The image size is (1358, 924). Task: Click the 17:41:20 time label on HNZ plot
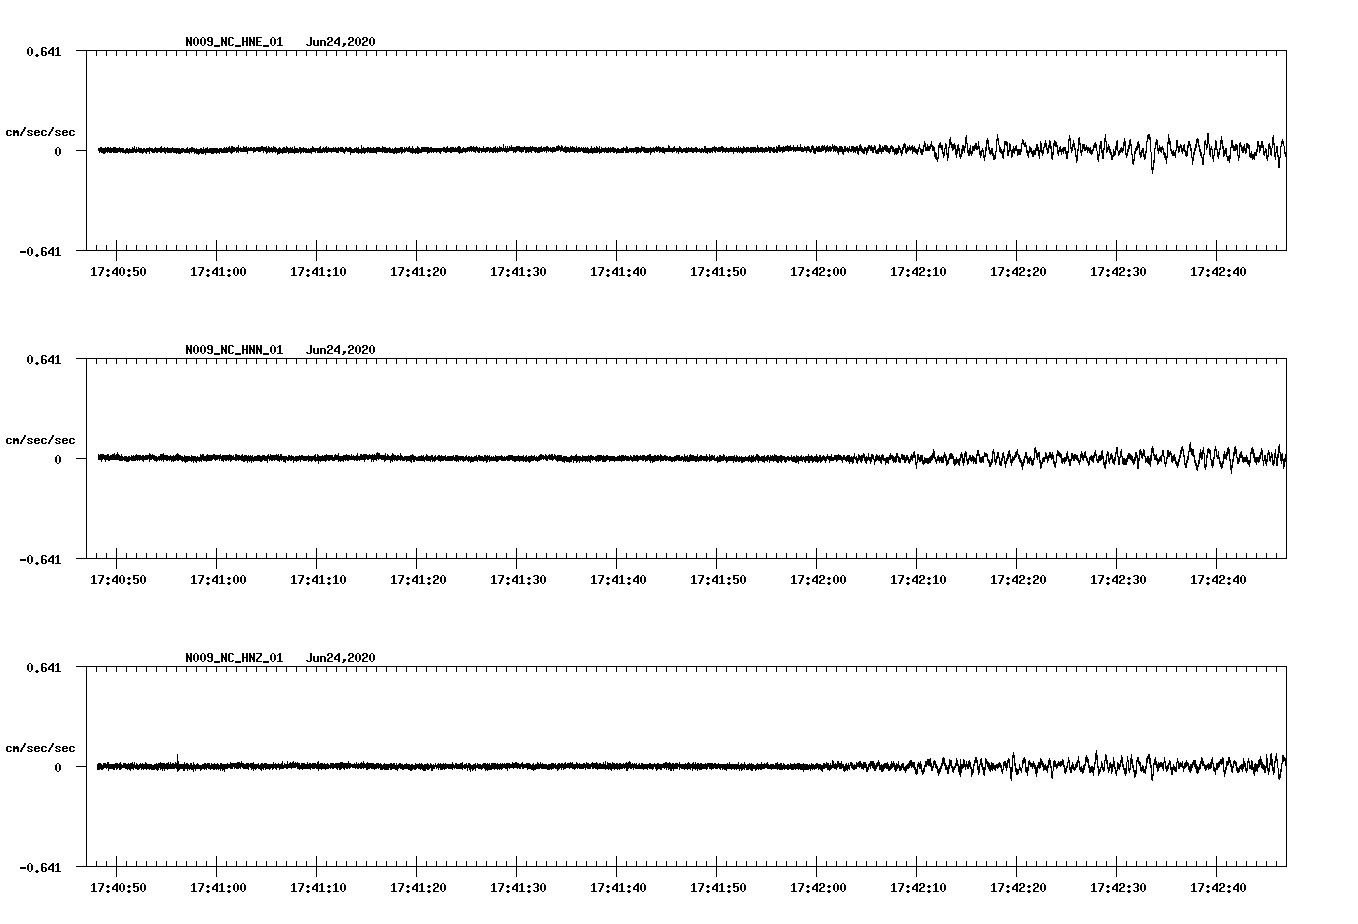point(418,887)
